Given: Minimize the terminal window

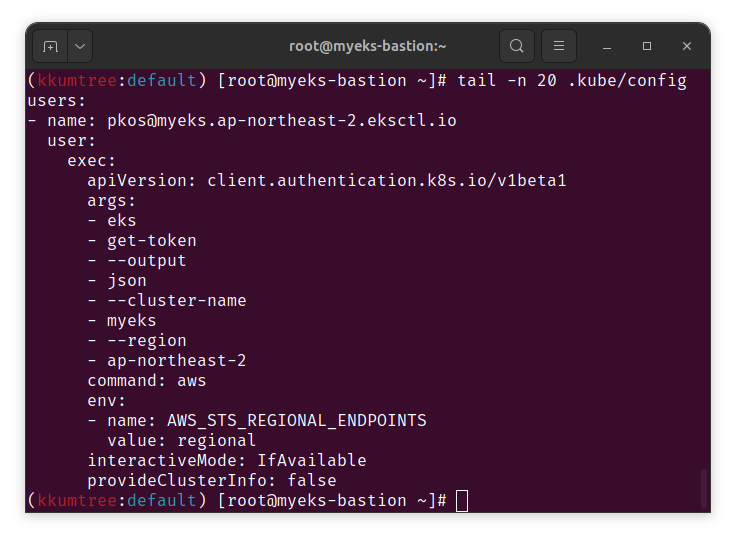Looking at the screenshot, I should point(607,46).
